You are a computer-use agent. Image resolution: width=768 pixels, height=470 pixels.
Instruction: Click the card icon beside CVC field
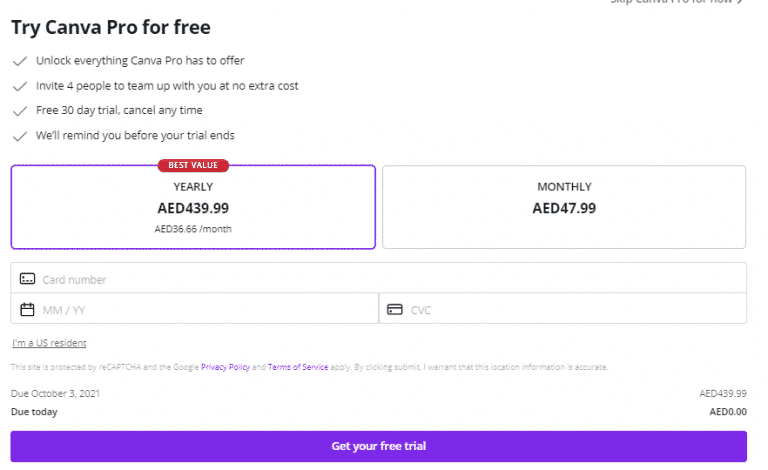tap(395, 310)
